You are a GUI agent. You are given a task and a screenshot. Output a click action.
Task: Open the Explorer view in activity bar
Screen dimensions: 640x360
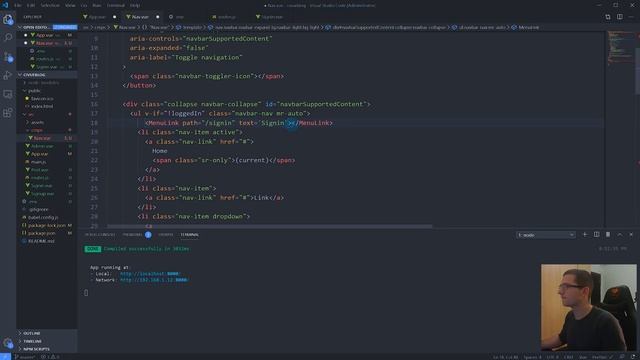(8, 19)
